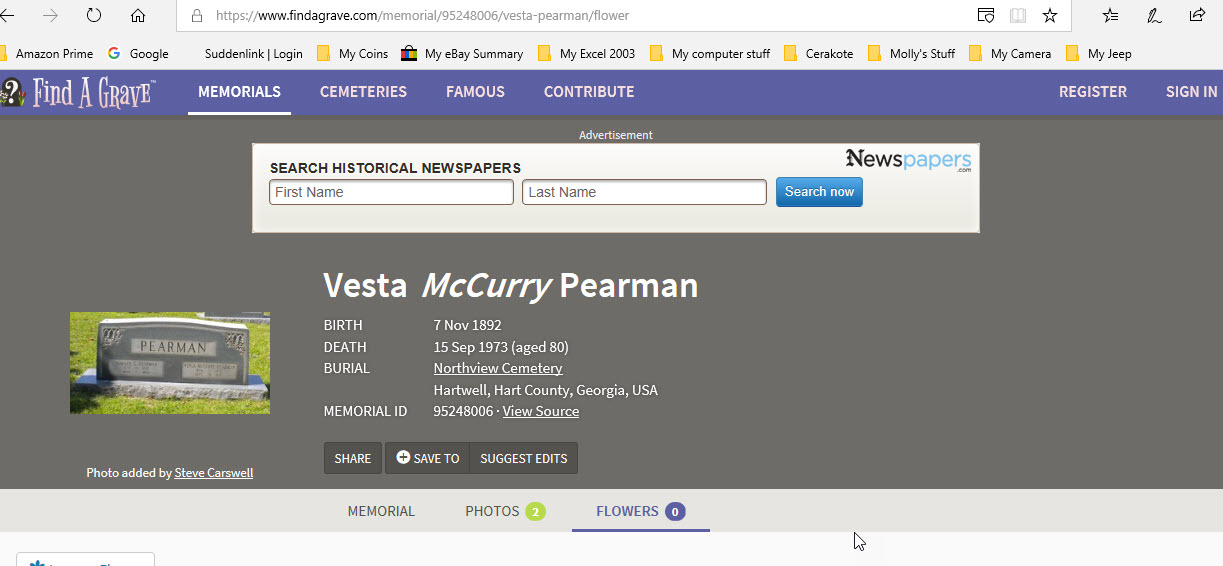The height and width of the screenshot is (566, 1223).
Task: Open the Google bookmark
Action: (139, 54)
